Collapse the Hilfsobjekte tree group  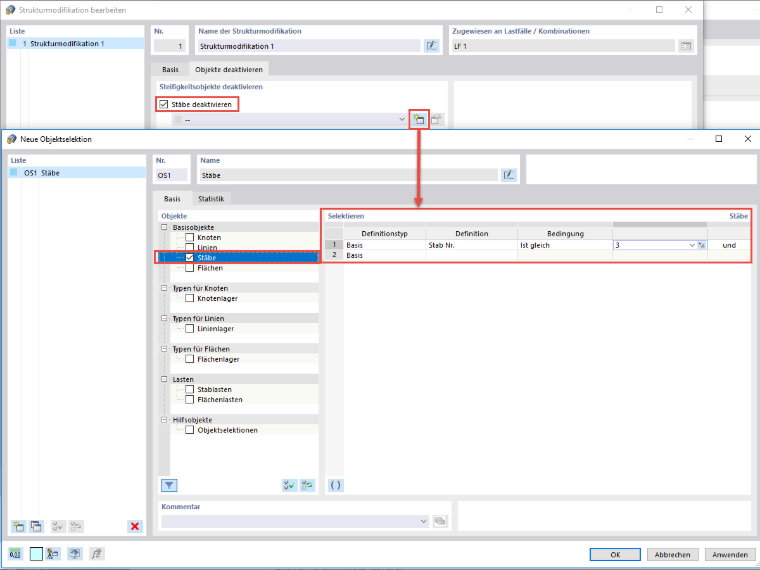pos(164,420)
